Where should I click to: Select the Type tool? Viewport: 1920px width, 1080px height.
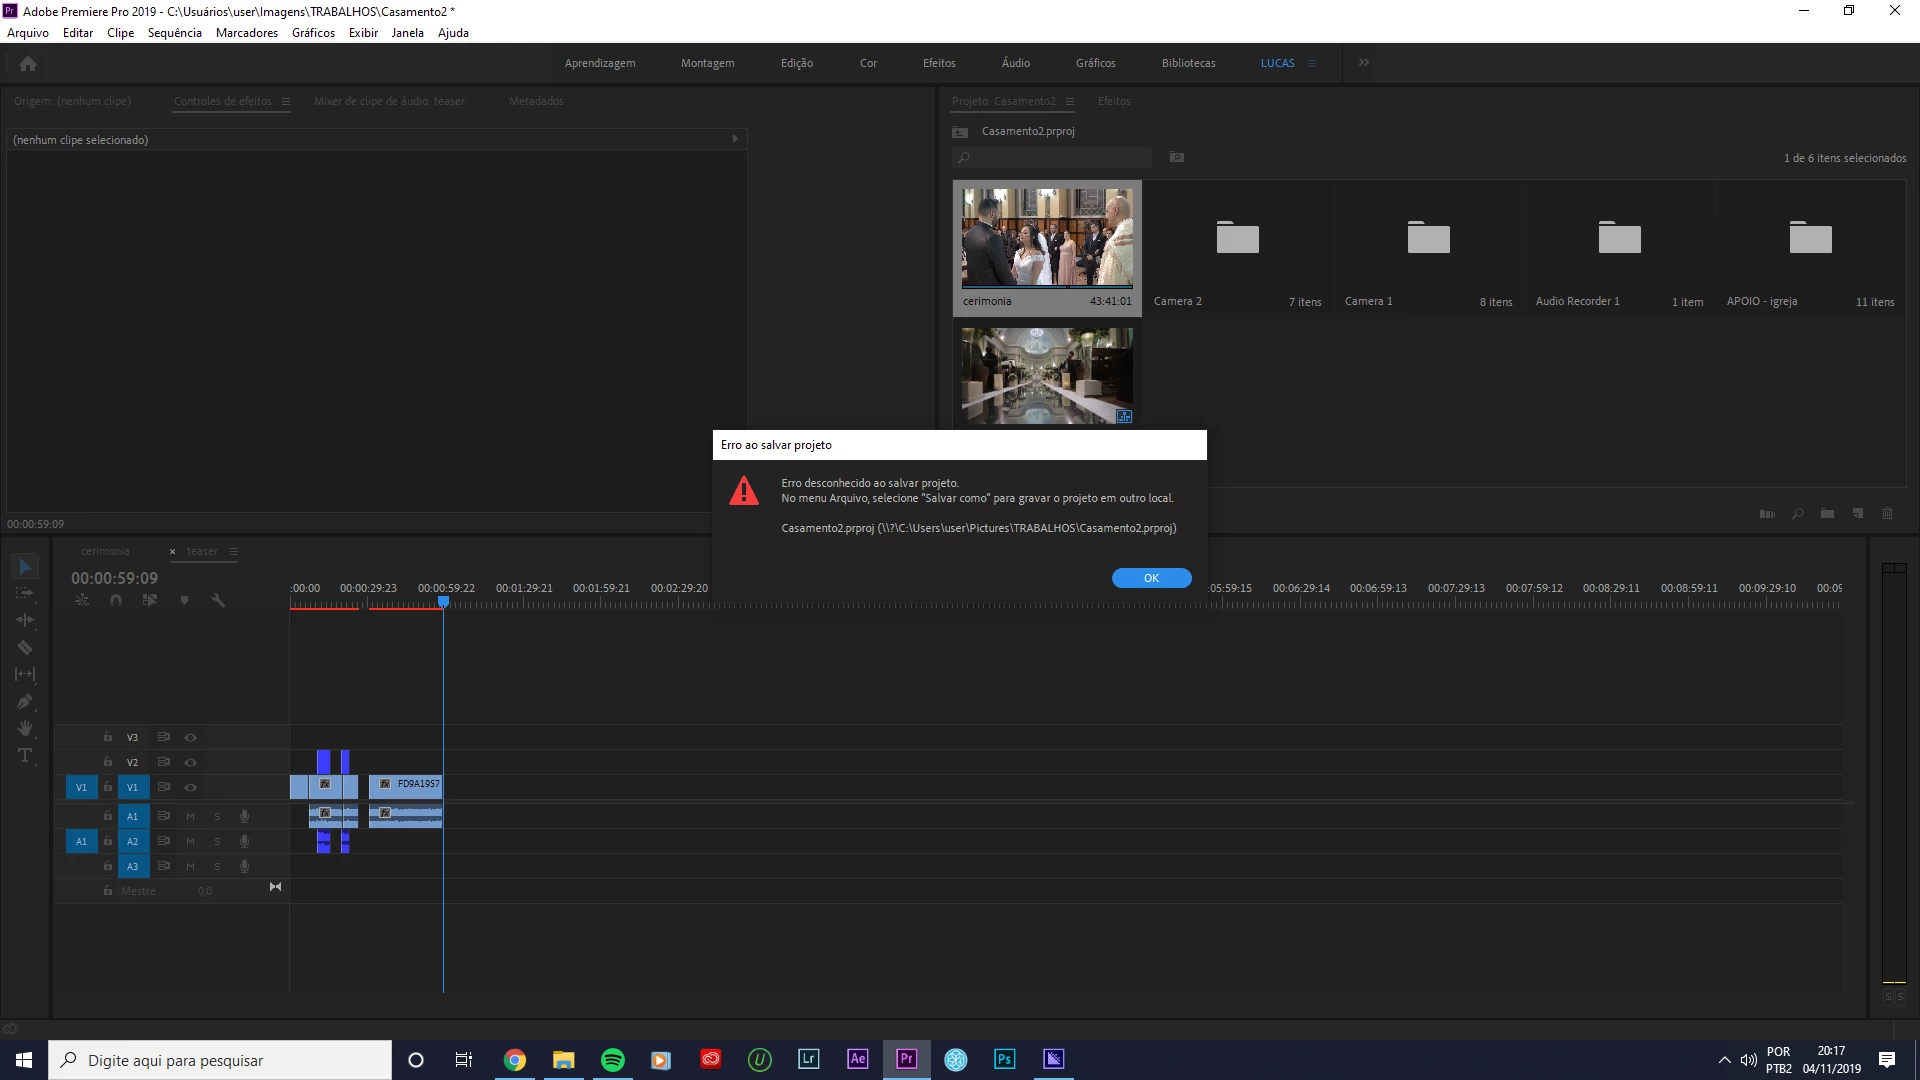(25, 755)
